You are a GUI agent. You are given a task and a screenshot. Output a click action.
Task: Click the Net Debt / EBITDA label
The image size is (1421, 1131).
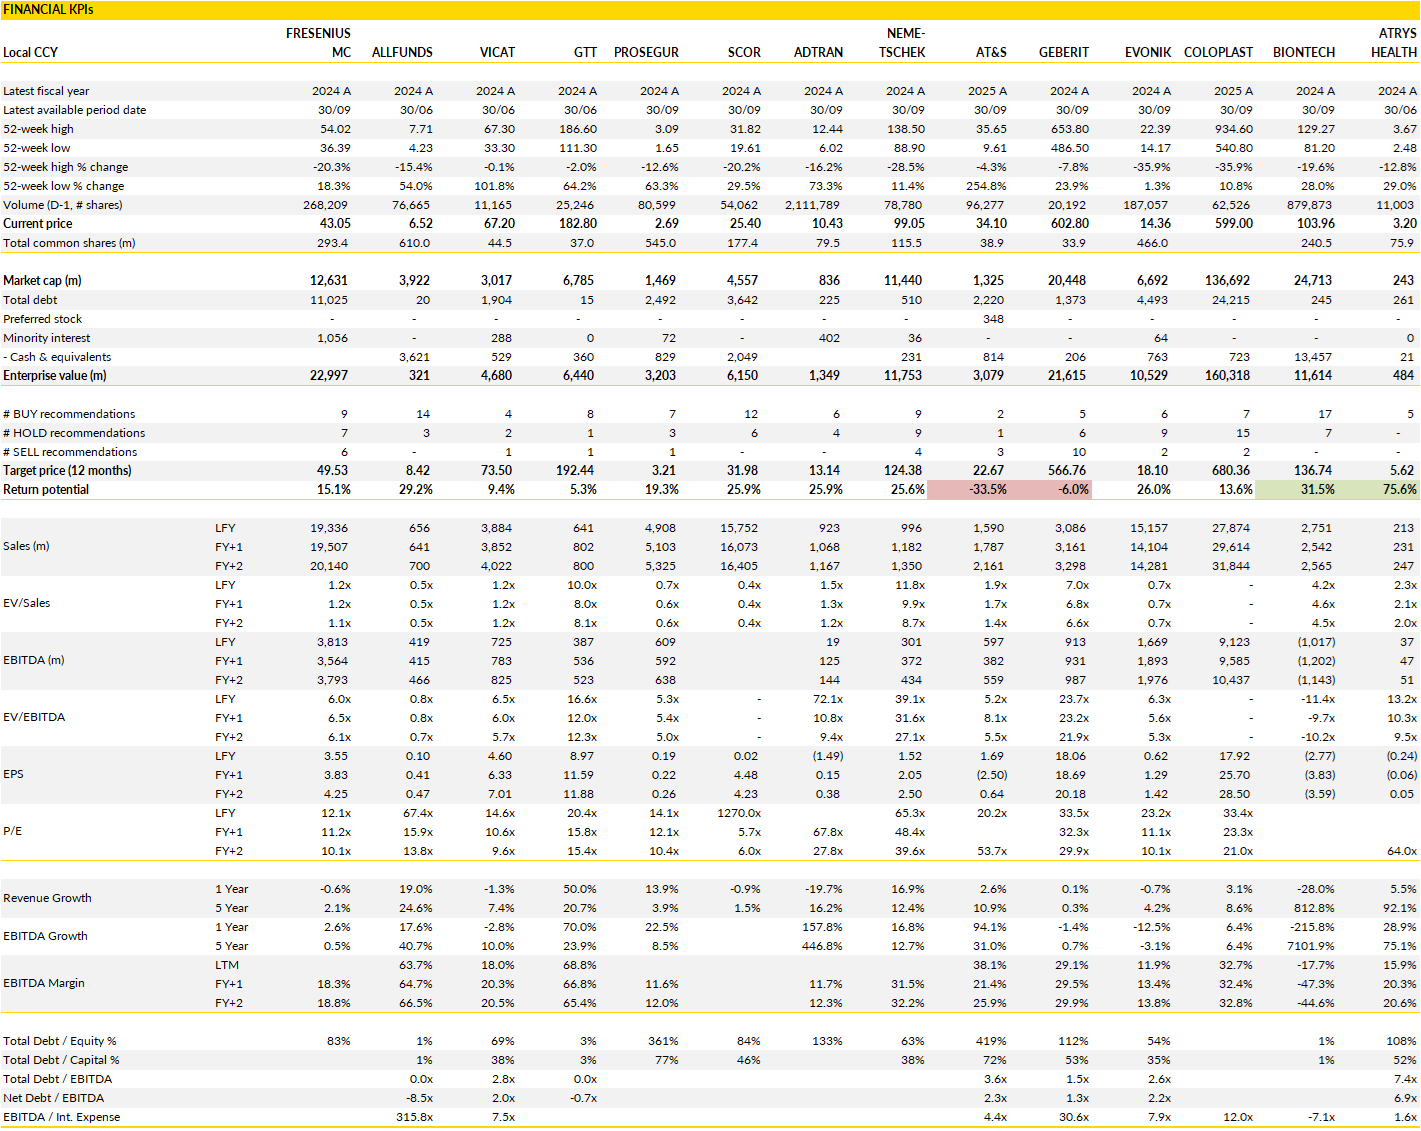click(53, 1099)
